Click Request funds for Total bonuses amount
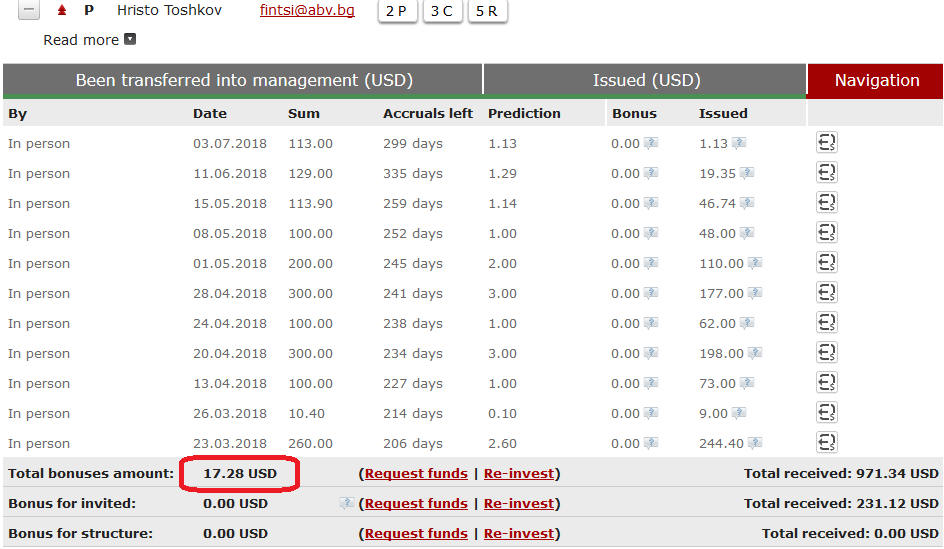This screenshot has width=944, height=549. [416, 474]
